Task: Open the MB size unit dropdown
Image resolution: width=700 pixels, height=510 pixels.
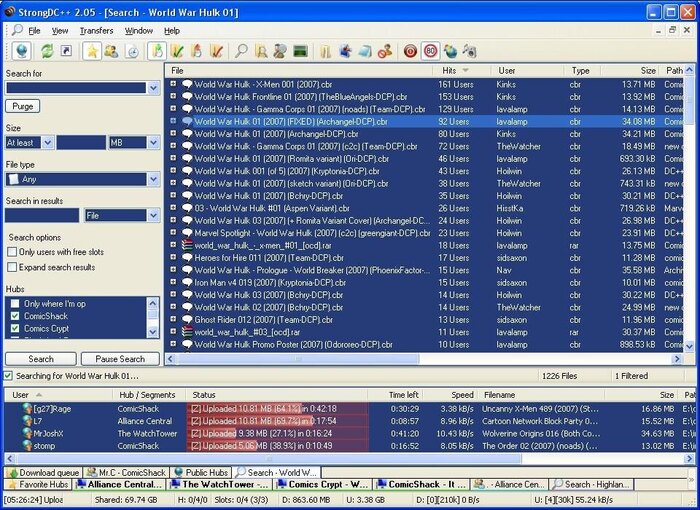Action: point(153,142)
